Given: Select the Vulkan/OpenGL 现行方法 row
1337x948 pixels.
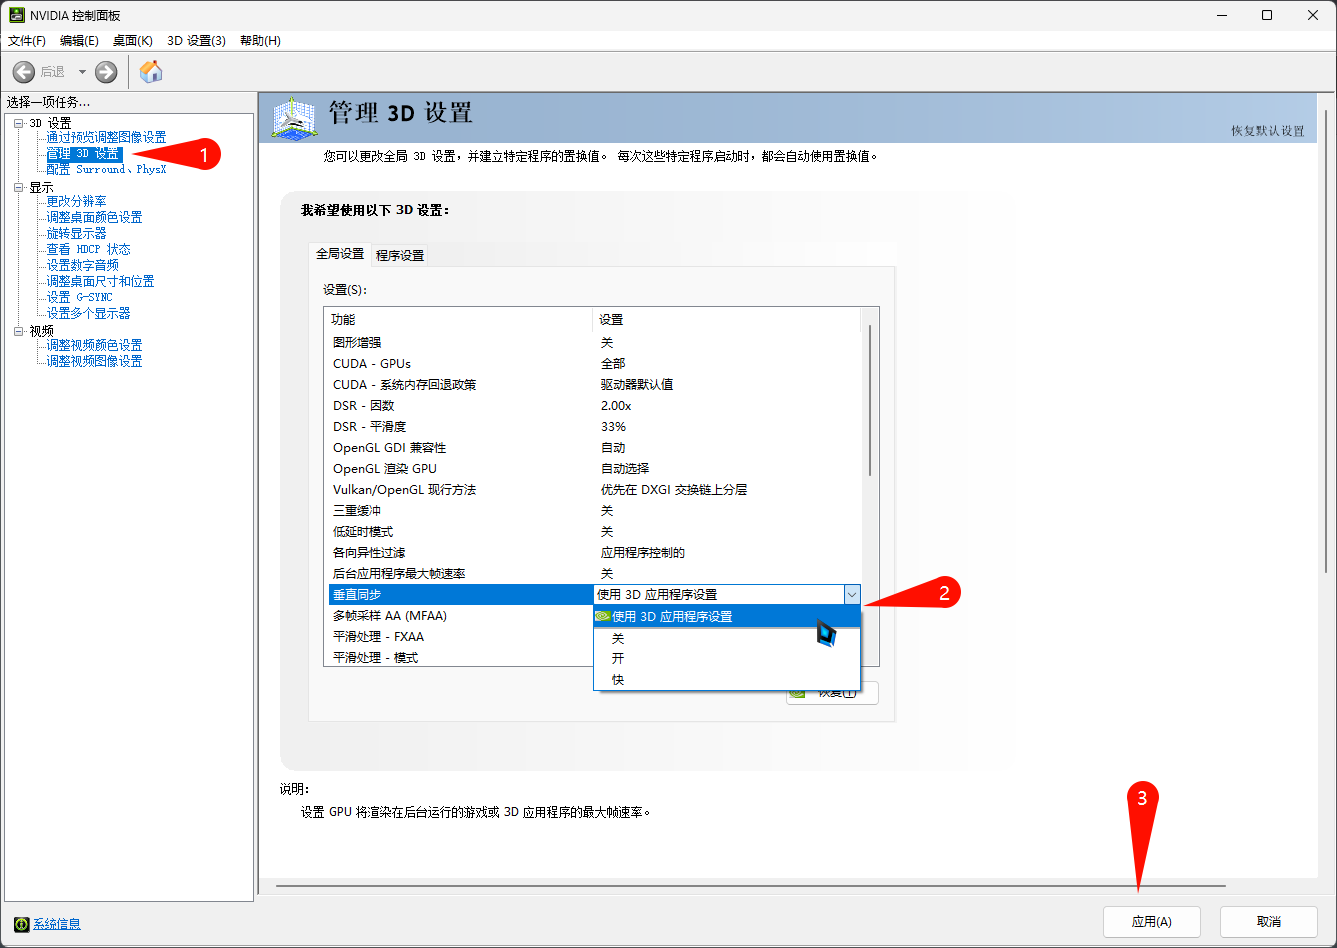Looking at the screenshot, I should (x=594, y=489).
